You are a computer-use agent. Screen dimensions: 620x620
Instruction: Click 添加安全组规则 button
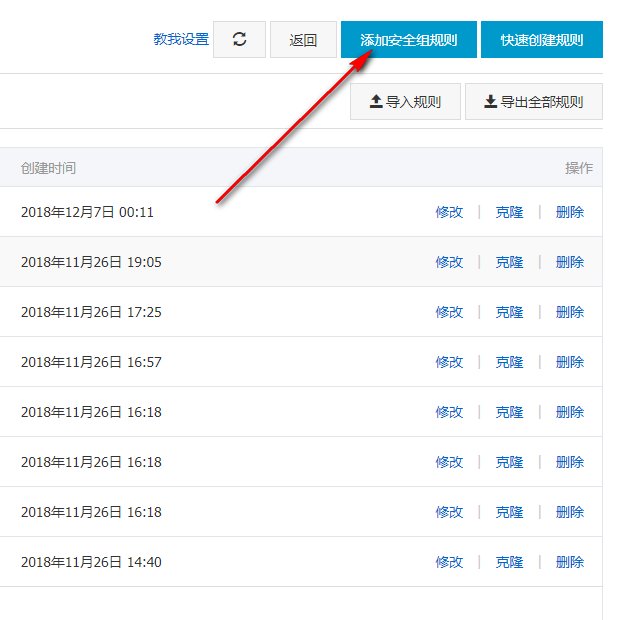409,40
